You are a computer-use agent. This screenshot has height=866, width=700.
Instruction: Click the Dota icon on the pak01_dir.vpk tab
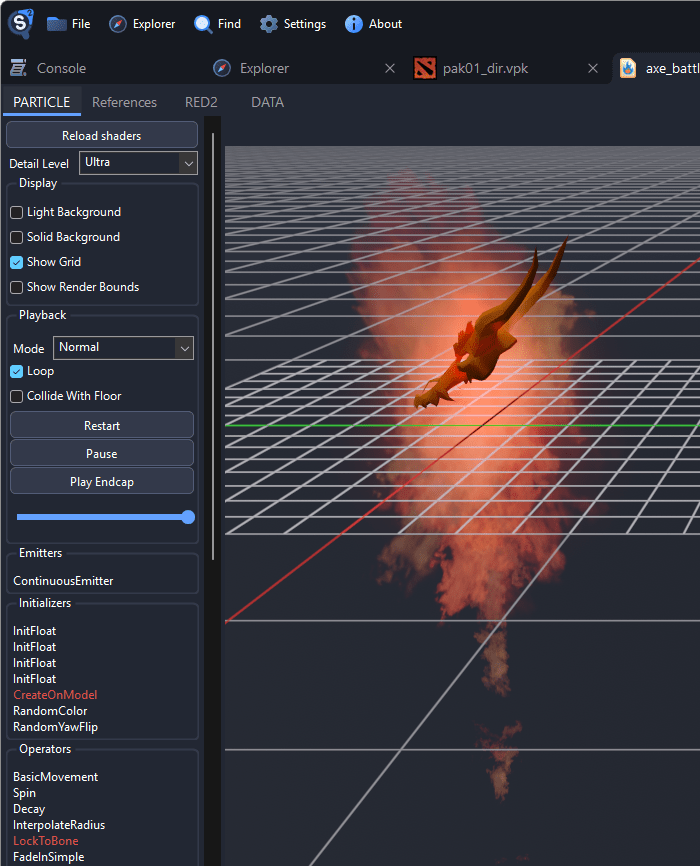tap(425, 68)
